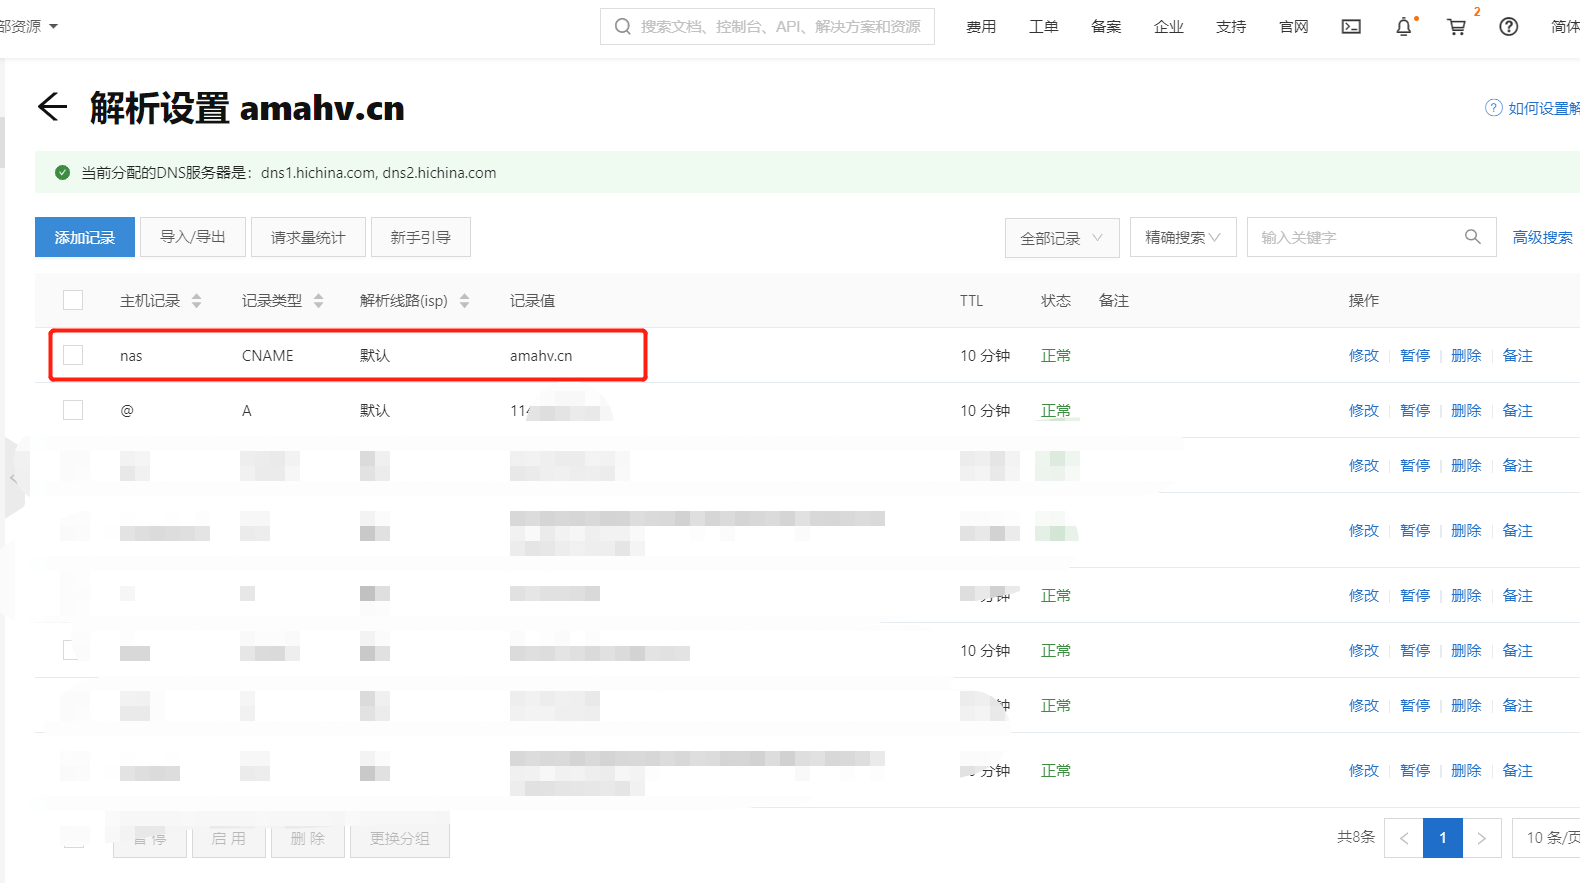Open the help question mark icon
Viewport: 1580px width, 883px height.
coord(1508,27)
